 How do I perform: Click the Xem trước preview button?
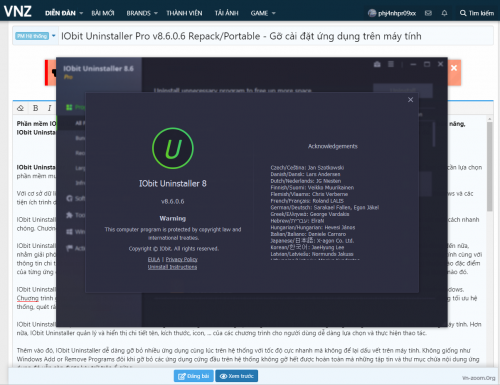point(237,376)
